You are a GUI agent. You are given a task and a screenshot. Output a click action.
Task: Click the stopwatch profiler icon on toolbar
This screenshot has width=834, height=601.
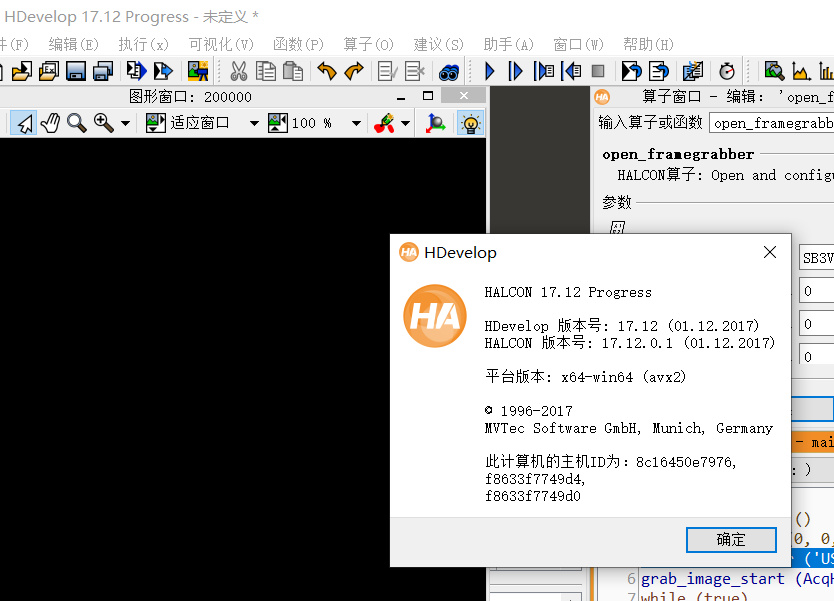[x=728, y=71]
